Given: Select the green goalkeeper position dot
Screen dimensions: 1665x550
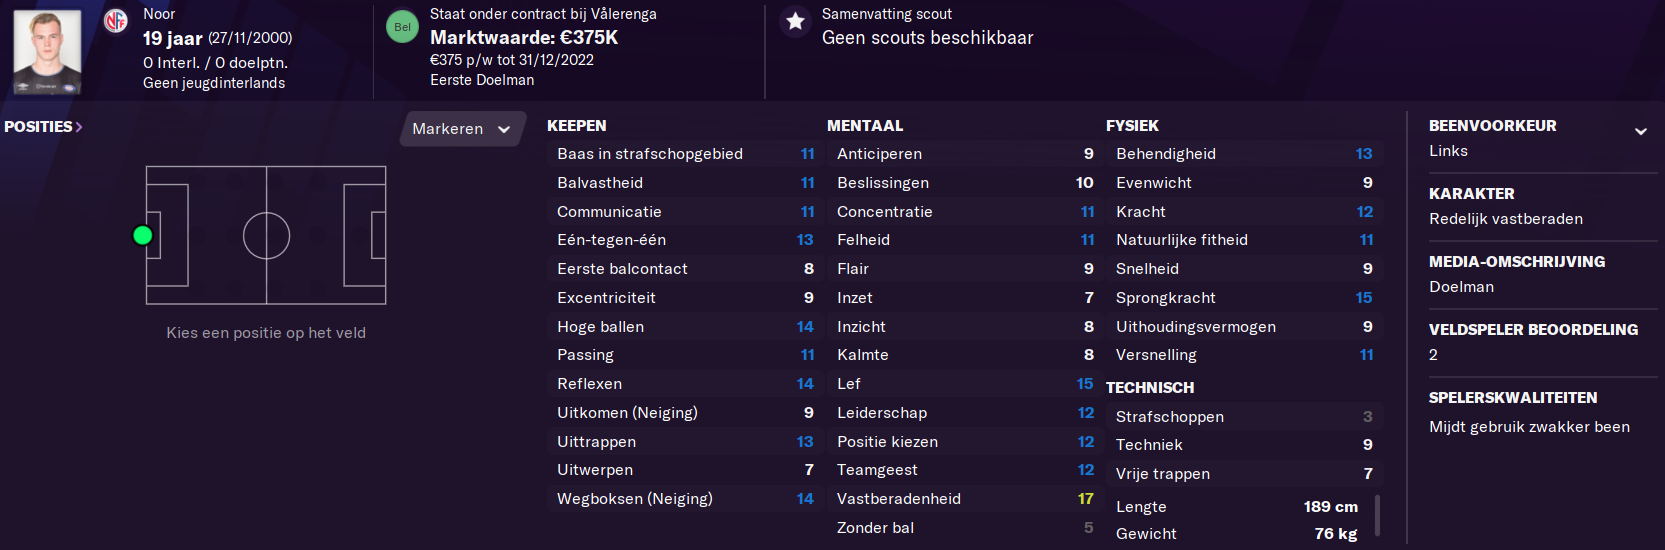Looking at the screenshot, I should pyautogui.click(x=142, y=235).
